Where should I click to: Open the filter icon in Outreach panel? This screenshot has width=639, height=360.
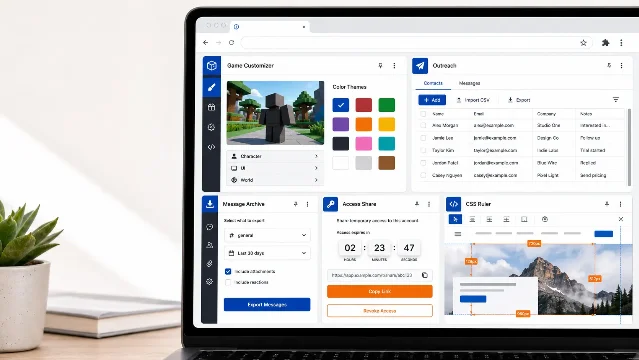[x=616, y=99]
